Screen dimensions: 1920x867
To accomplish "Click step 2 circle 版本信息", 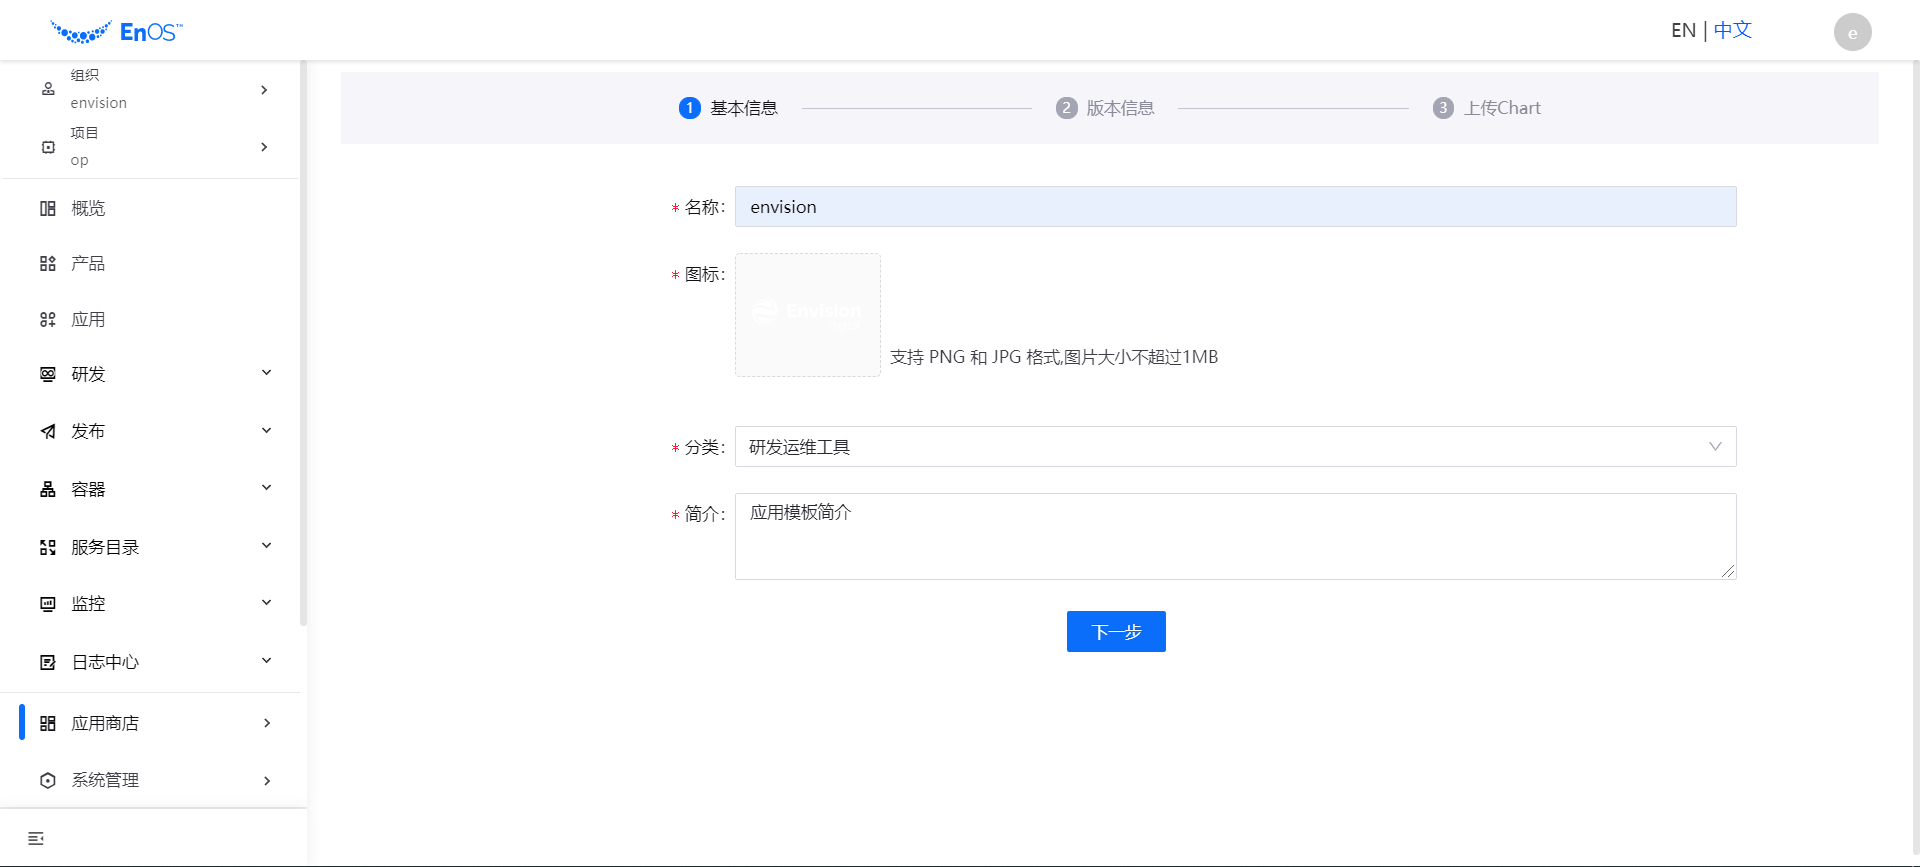I will (1066, 108).
